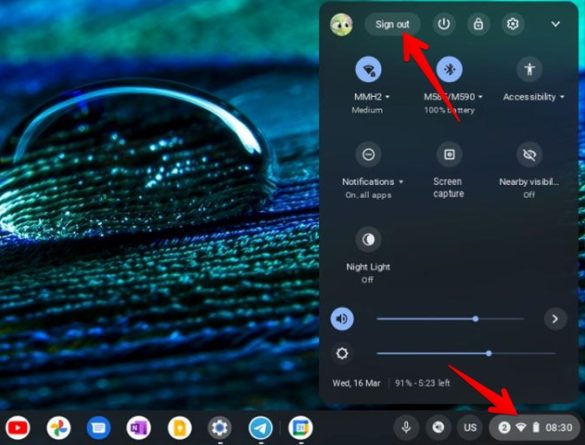Viewport: 585px width, 445px height.
Task: Click the volume slider track
Action: pos(450,319)
